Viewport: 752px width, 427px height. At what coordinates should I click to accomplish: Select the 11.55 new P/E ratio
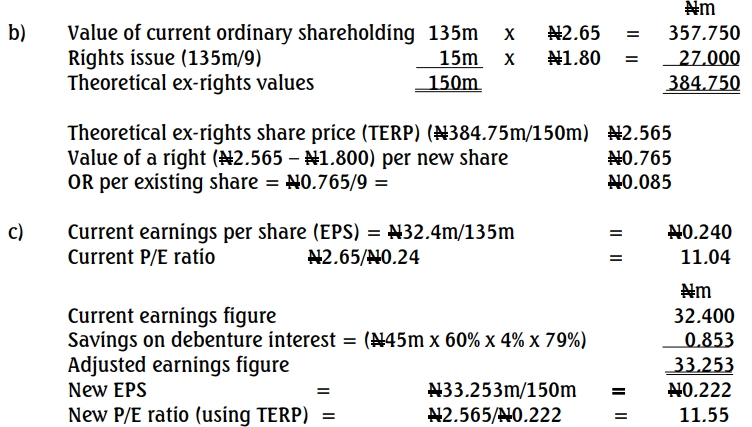[x=708, y=414]
